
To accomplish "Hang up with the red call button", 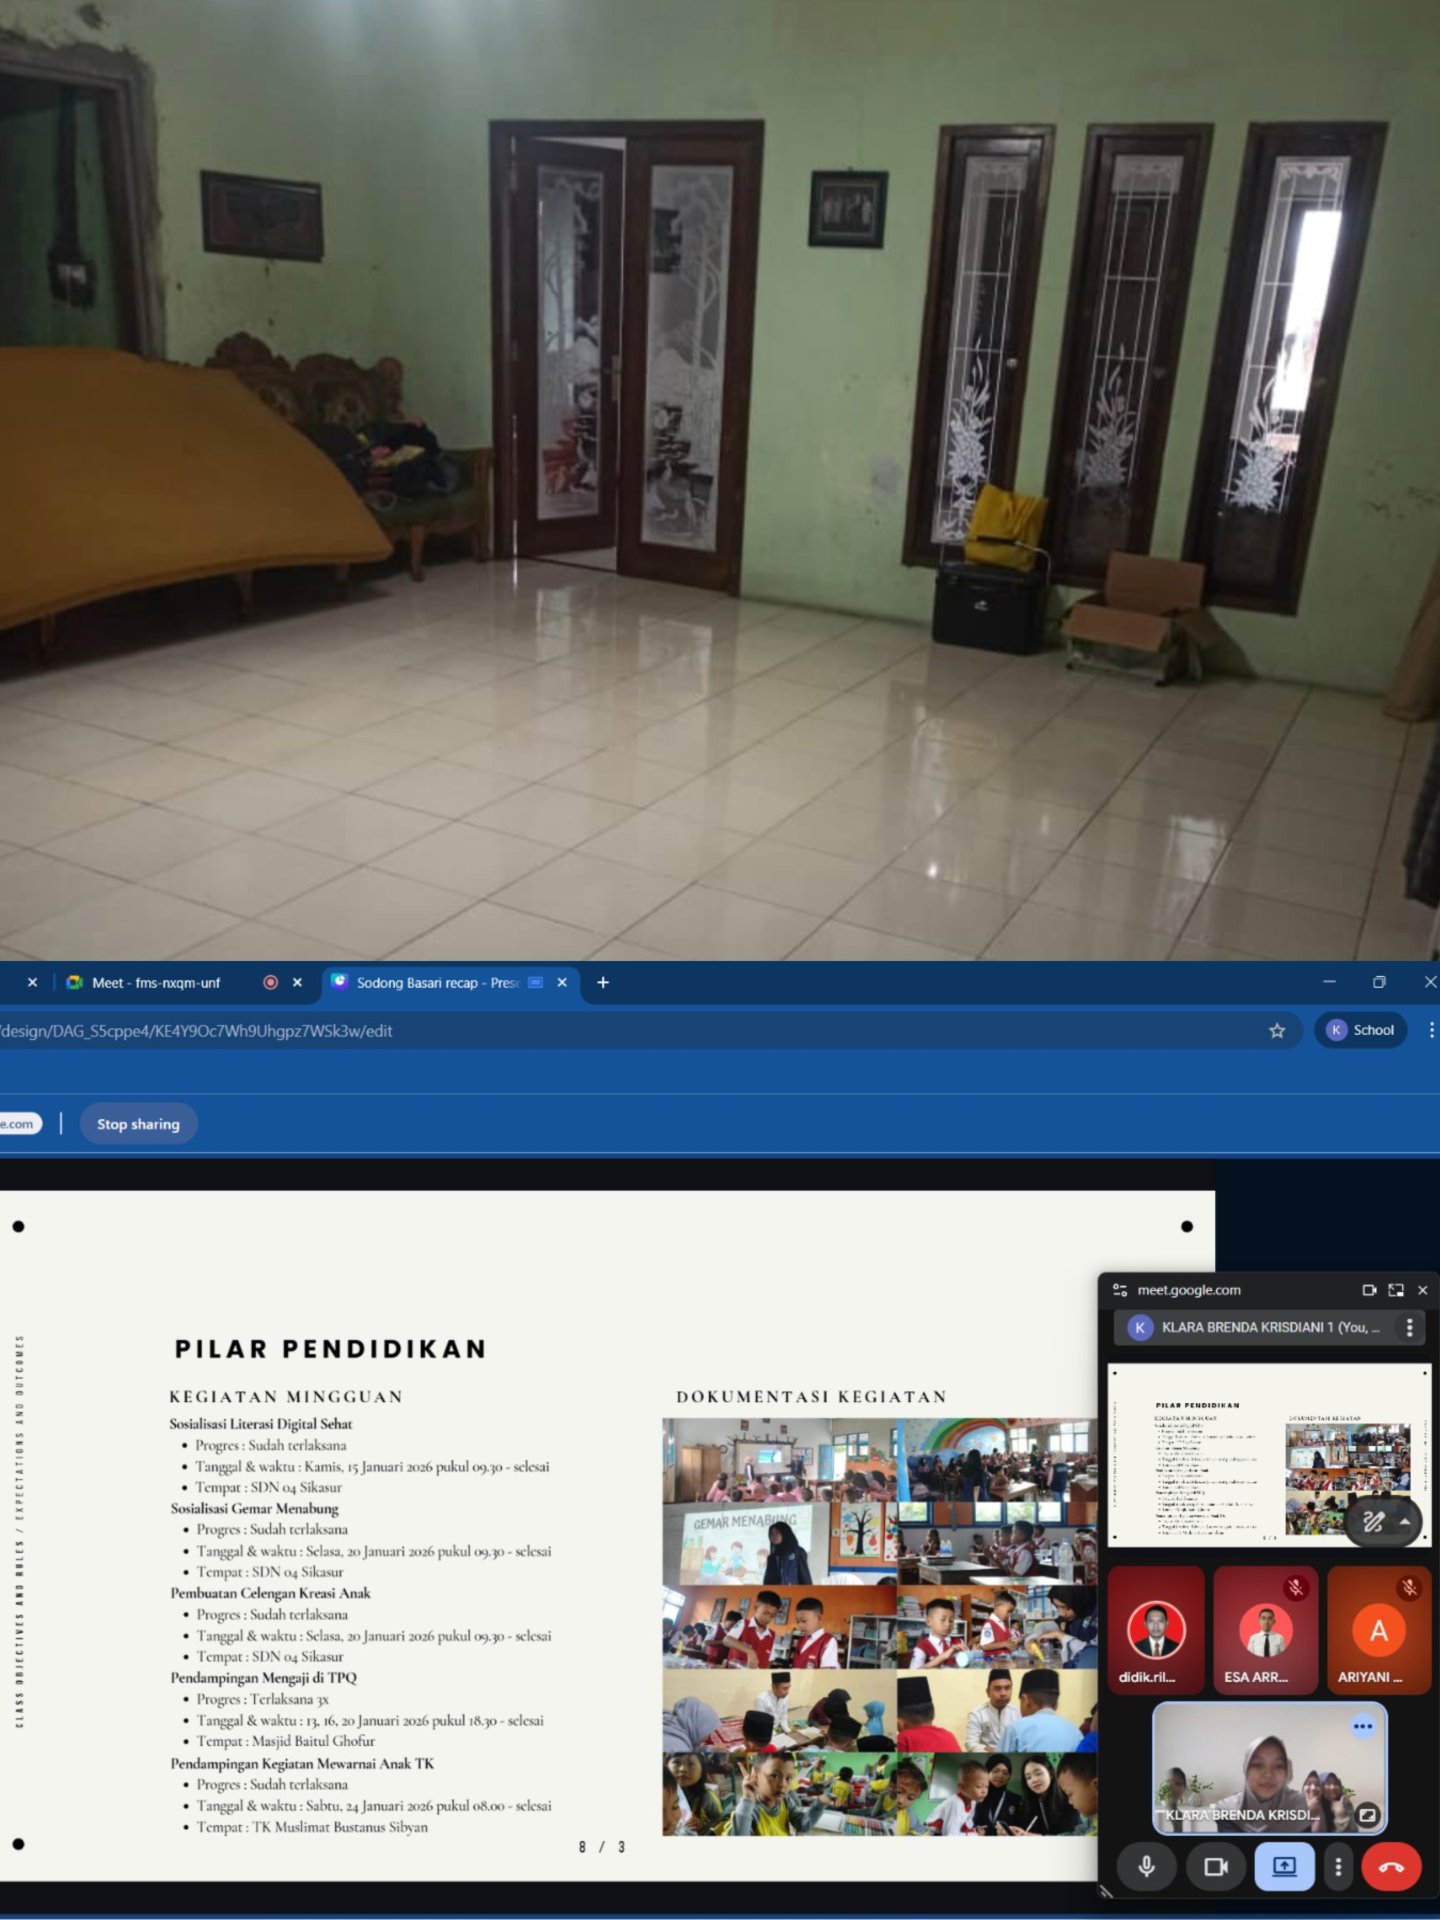I will pyautogui.click(x=1390, y=1866).
